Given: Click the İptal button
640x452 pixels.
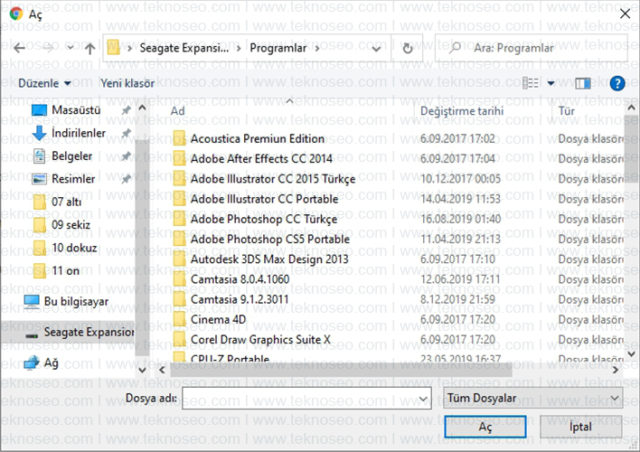Looking at the screenshot, I should (x=581, y=427).
